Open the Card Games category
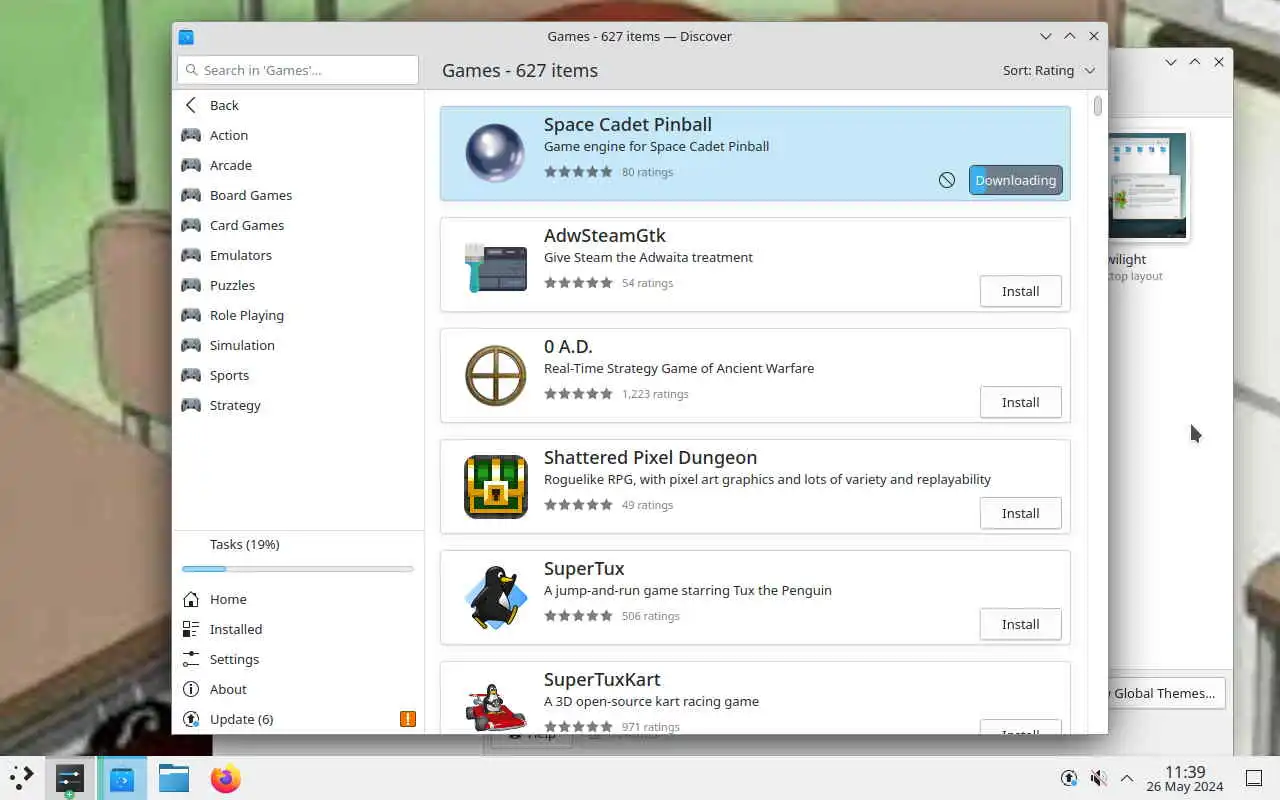1280x800 pixels. [298, 225]
